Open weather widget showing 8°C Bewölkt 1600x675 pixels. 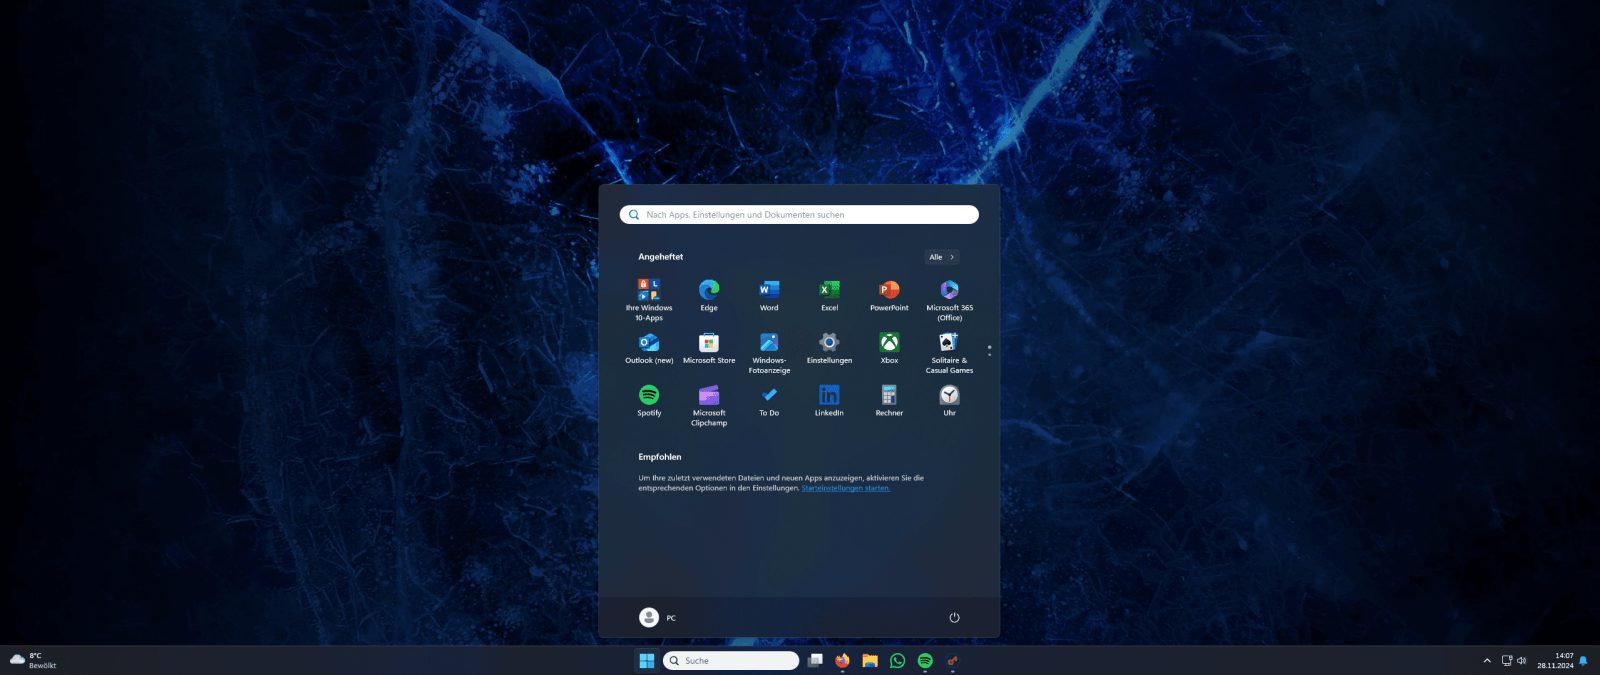pos(33,661)
